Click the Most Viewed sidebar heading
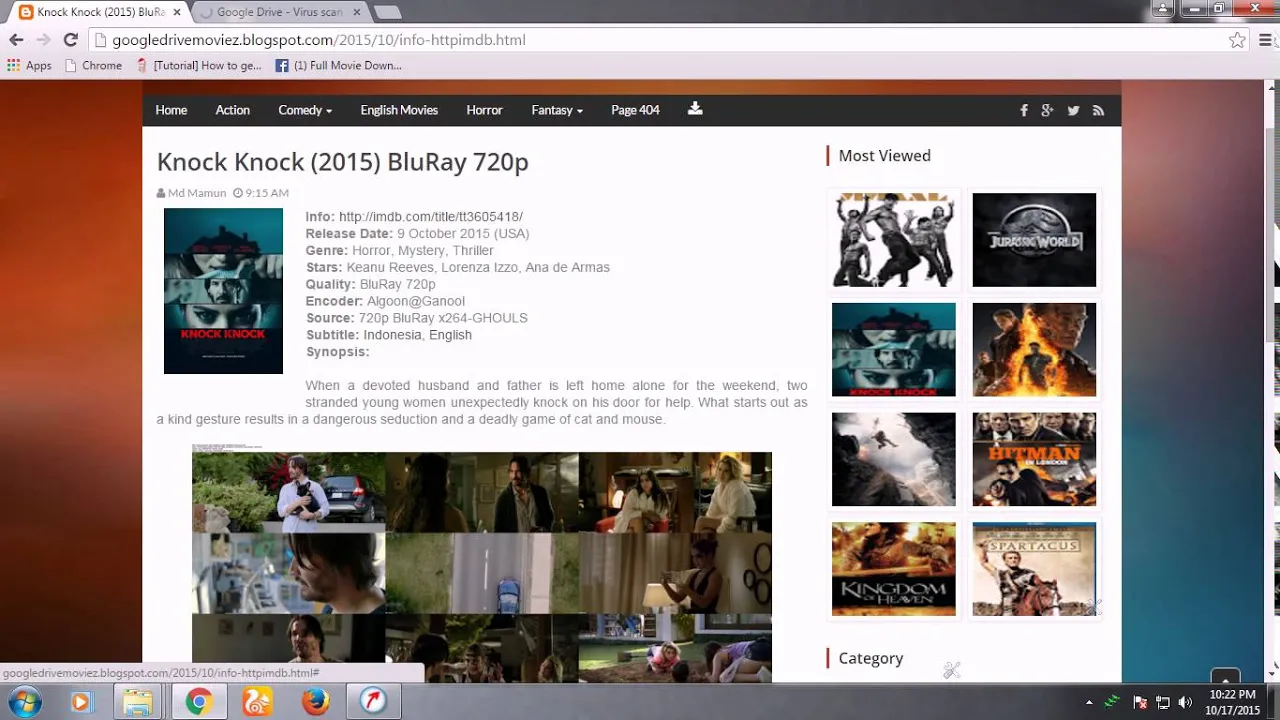 pos(884,156)
